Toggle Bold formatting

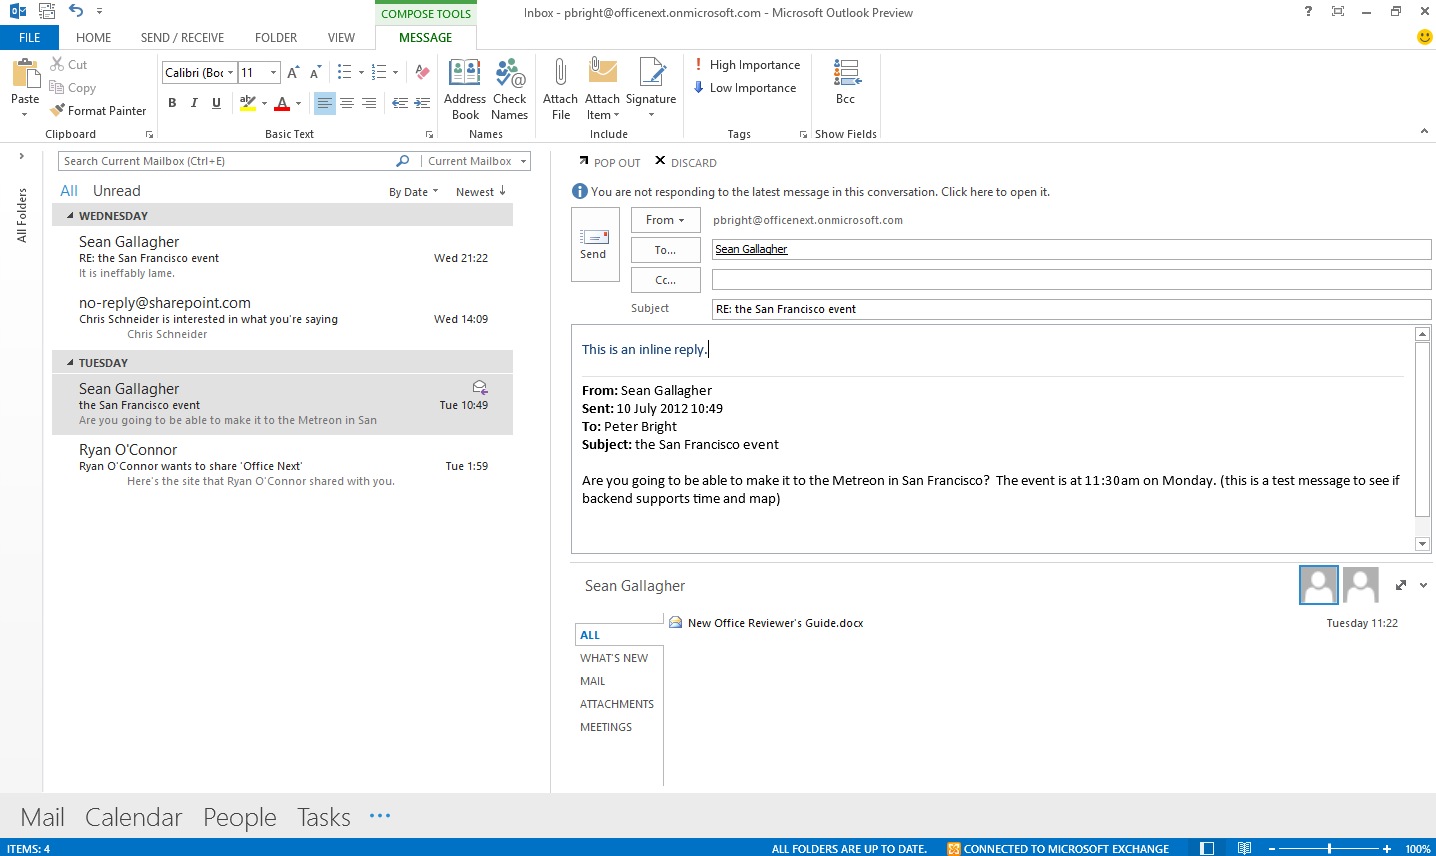(171, 102)
